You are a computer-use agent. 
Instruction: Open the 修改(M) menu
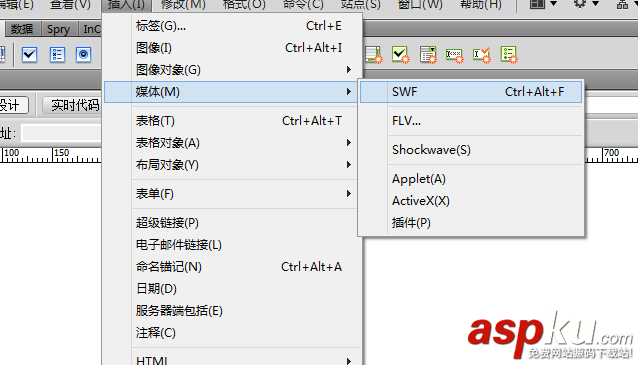[183, 5]
